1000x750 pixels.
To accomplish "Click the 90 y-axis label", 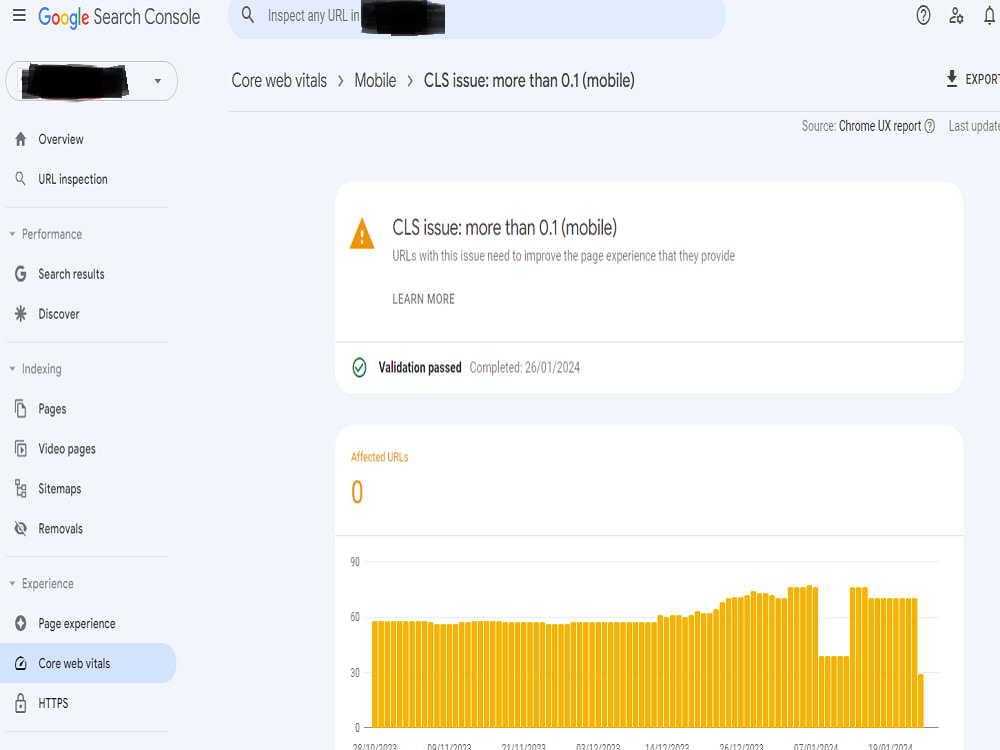I will pos(355,562).
